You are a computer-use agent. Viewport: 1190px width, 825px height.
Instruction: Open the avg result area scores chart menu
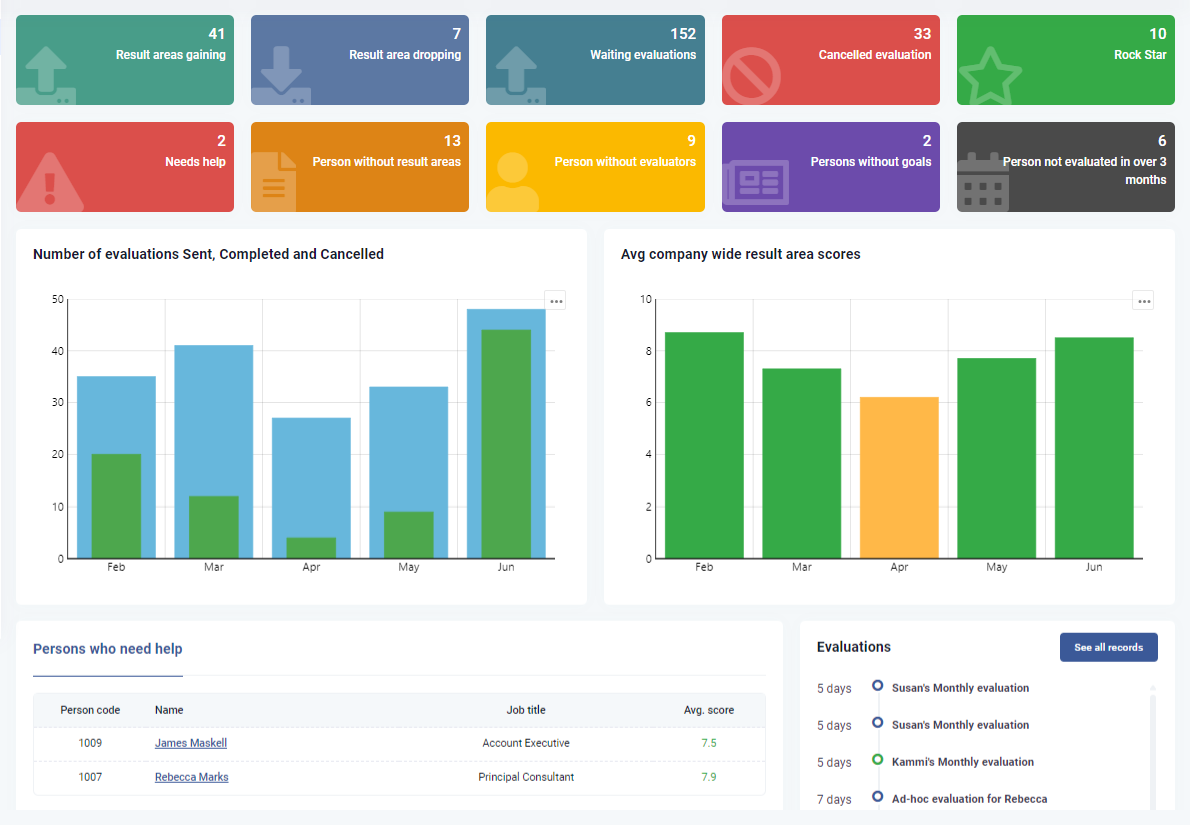click(x=1144, y=301)
